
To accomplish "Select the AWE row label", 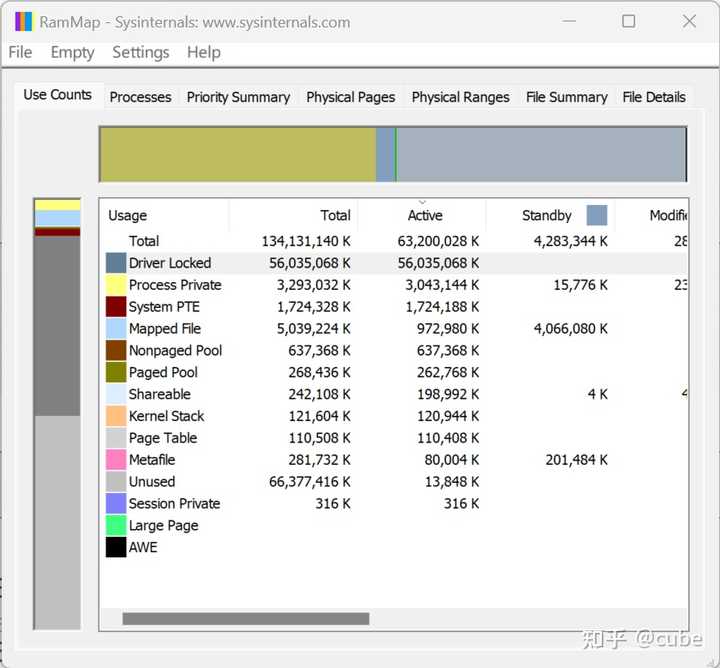I will (x=143, y=547).
